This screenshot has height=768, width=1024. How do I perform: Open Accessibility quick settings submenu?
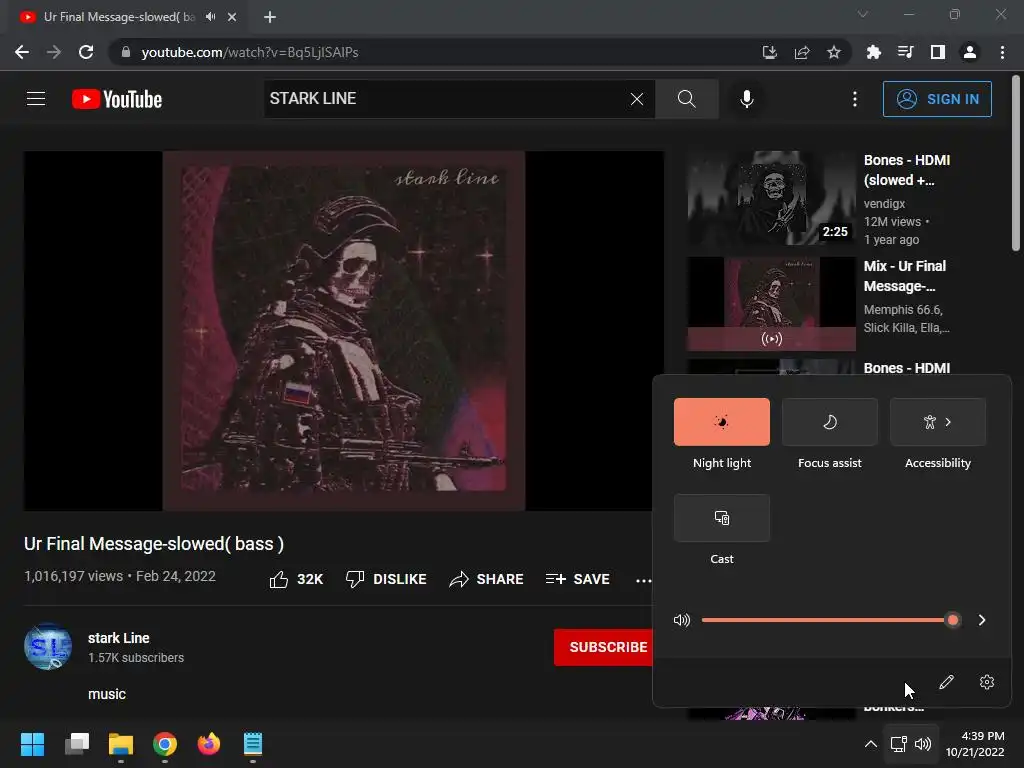[938, 422]
